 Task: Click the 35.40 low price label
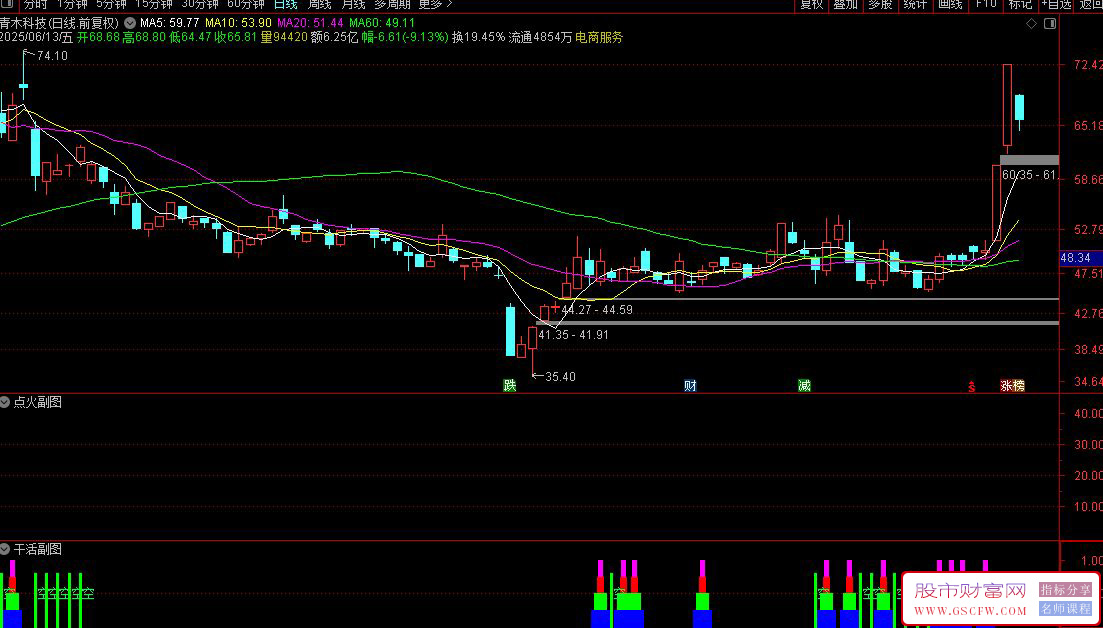tap(560, 376)
